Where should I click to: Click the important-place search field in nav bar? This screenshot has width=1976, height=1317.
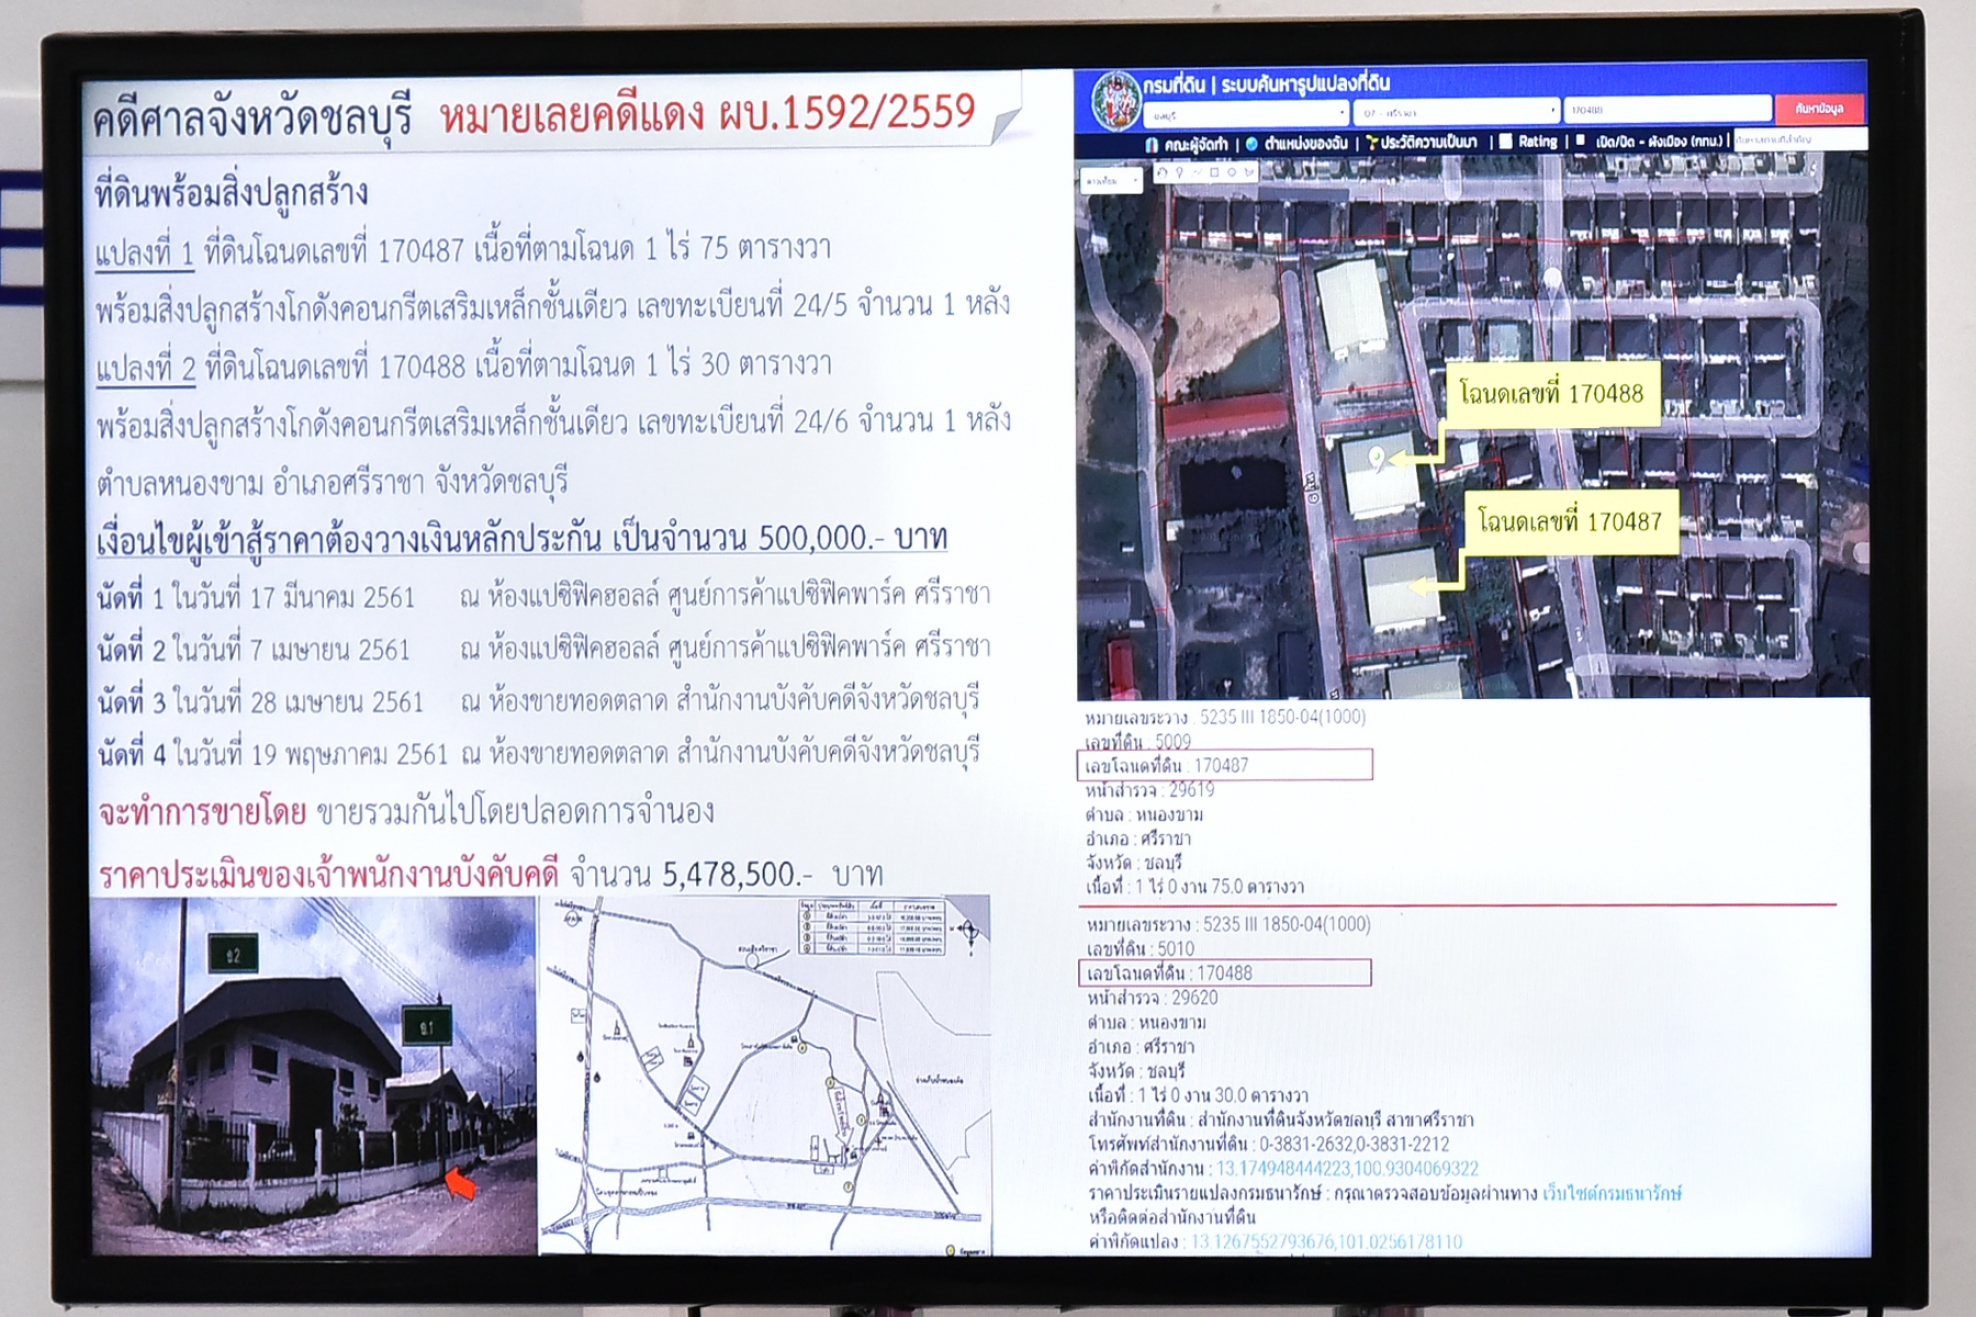pyautogui.click(x=1800, y=140)
